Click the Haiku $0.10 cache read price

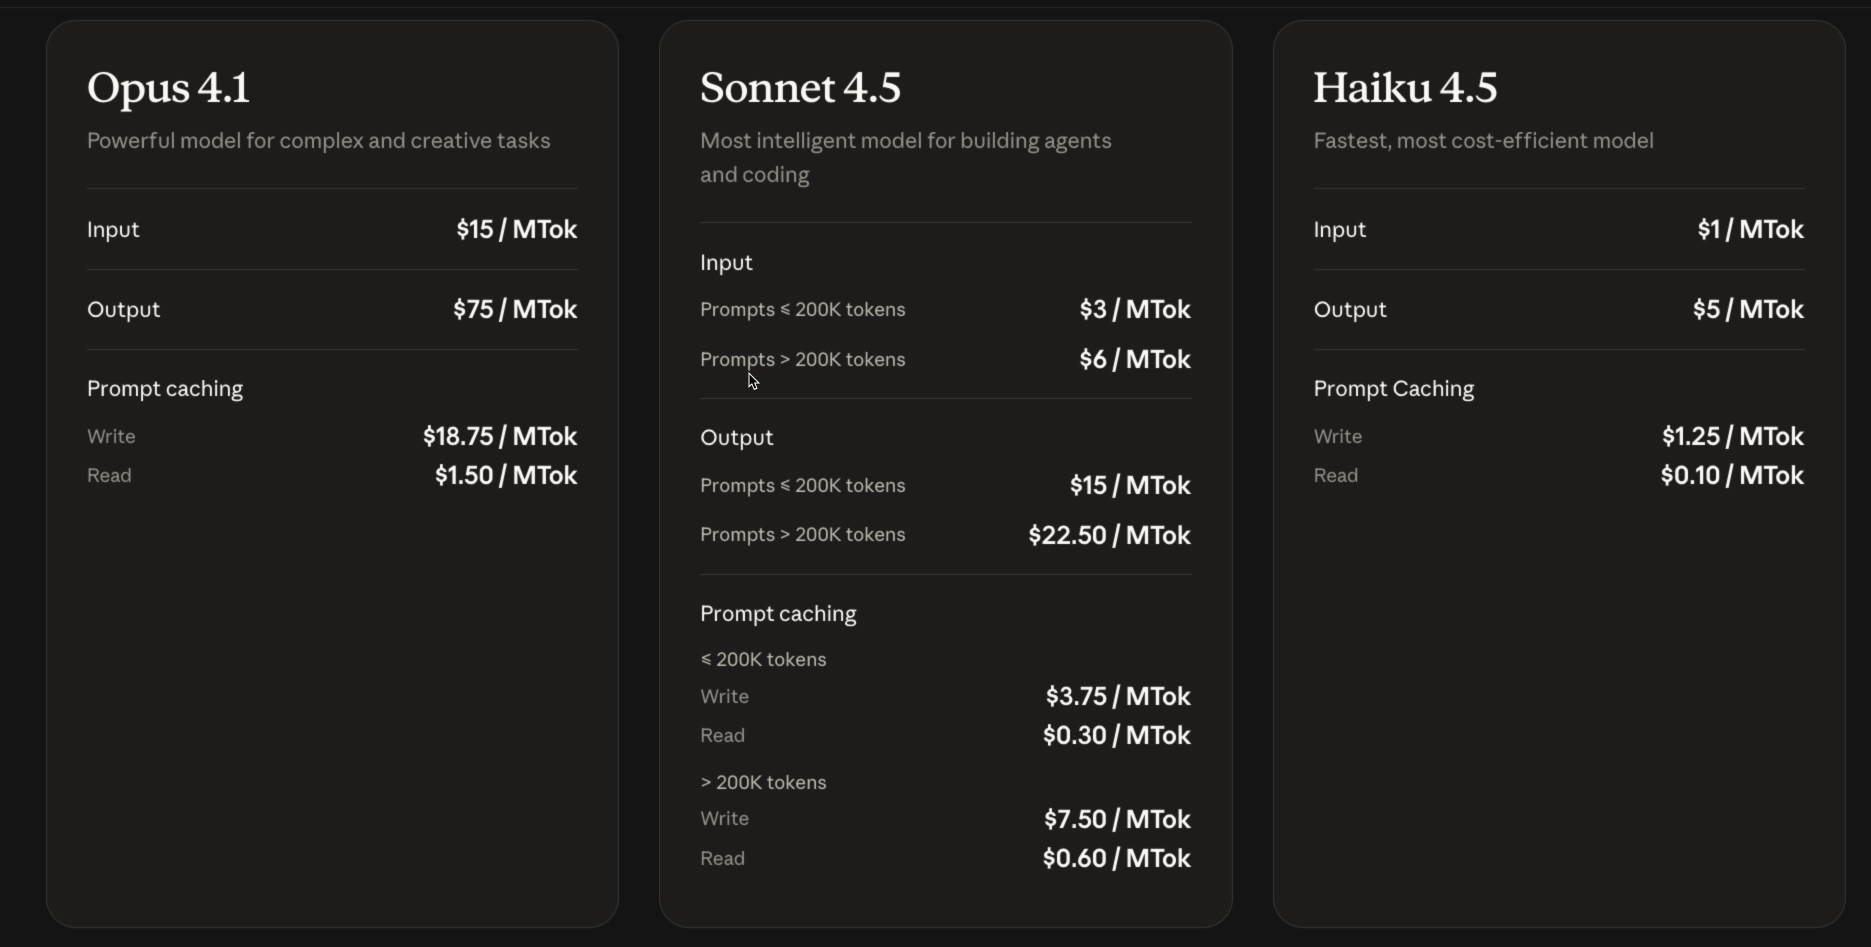pos(1732,476)
